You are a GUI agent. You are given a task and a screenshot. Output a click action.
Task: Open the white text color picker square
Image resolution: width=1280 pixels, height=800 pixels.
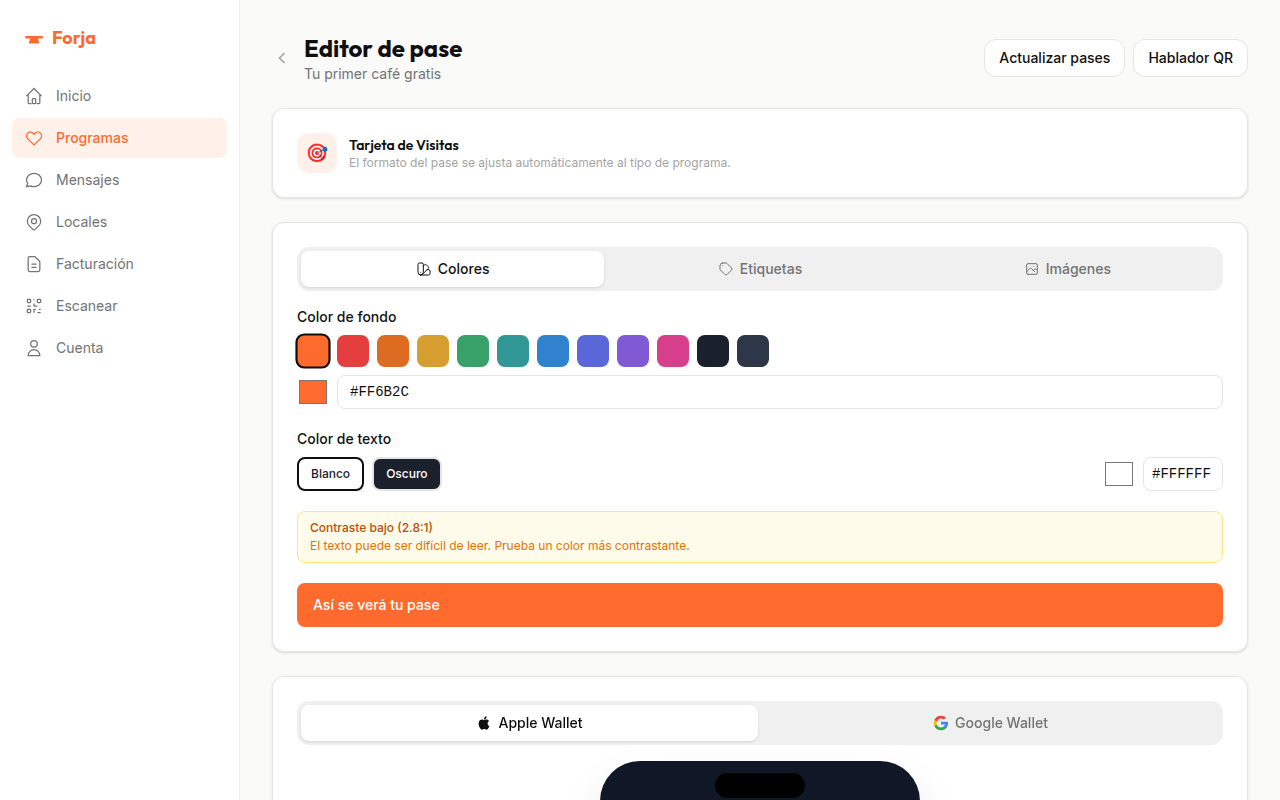pyautogui.click(x=1119, y=474)
